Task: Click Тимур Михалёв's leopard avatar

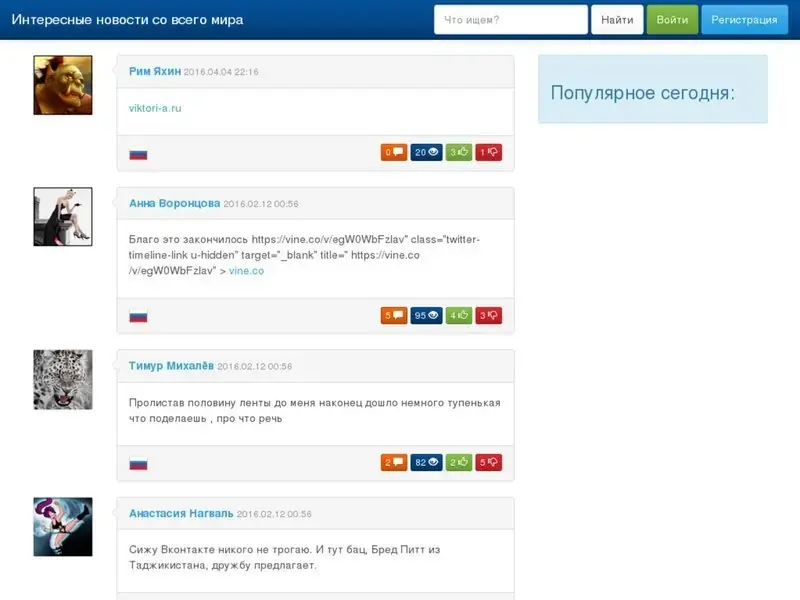Action: (x=63, y=379)
